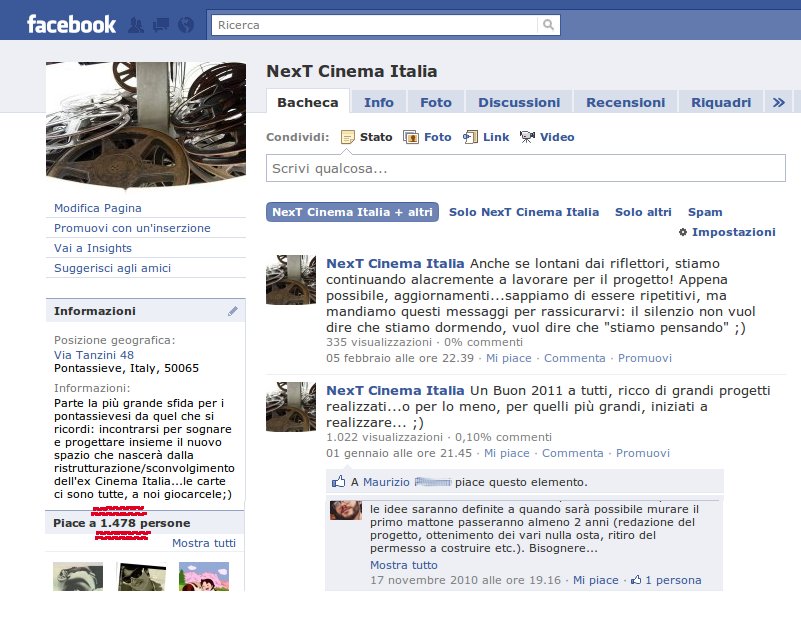Screen dimensions: 801x636
Task: Select the Solo NexT Cinema Italia filter
Action: pos(524,212)
